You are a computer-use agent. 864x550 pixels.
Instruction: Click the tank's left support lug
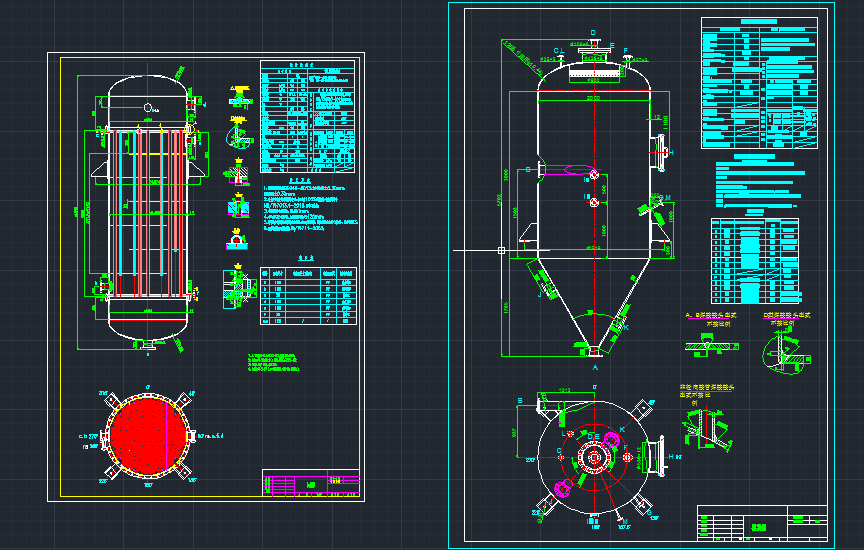pos(529,233)
